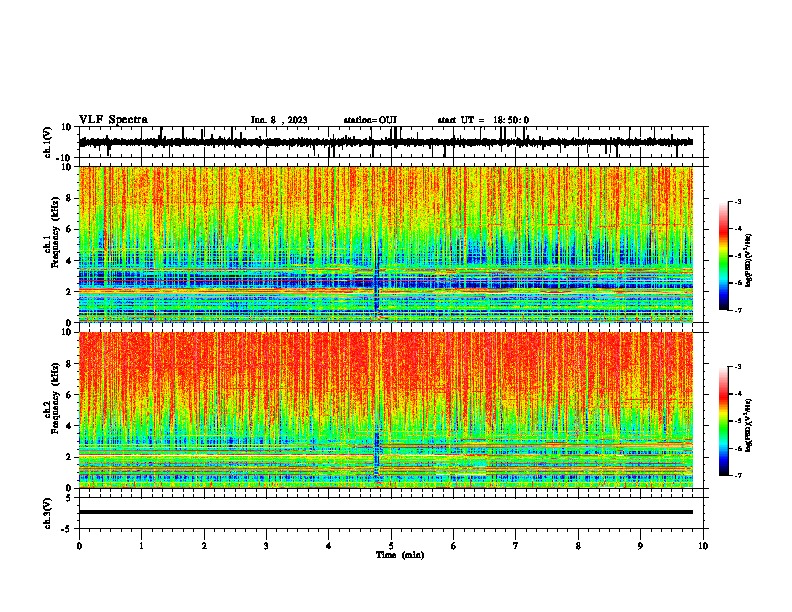Click the time axis tick label 8
Screen dimensions: 792x612
click(x=578, y=546)
